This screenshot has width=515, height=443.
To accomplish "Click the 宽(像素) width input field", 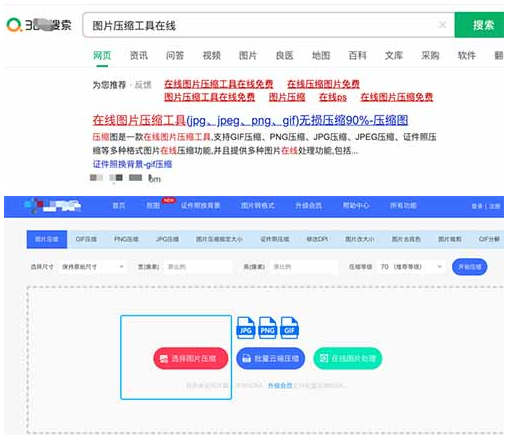I will coord(198,267).
